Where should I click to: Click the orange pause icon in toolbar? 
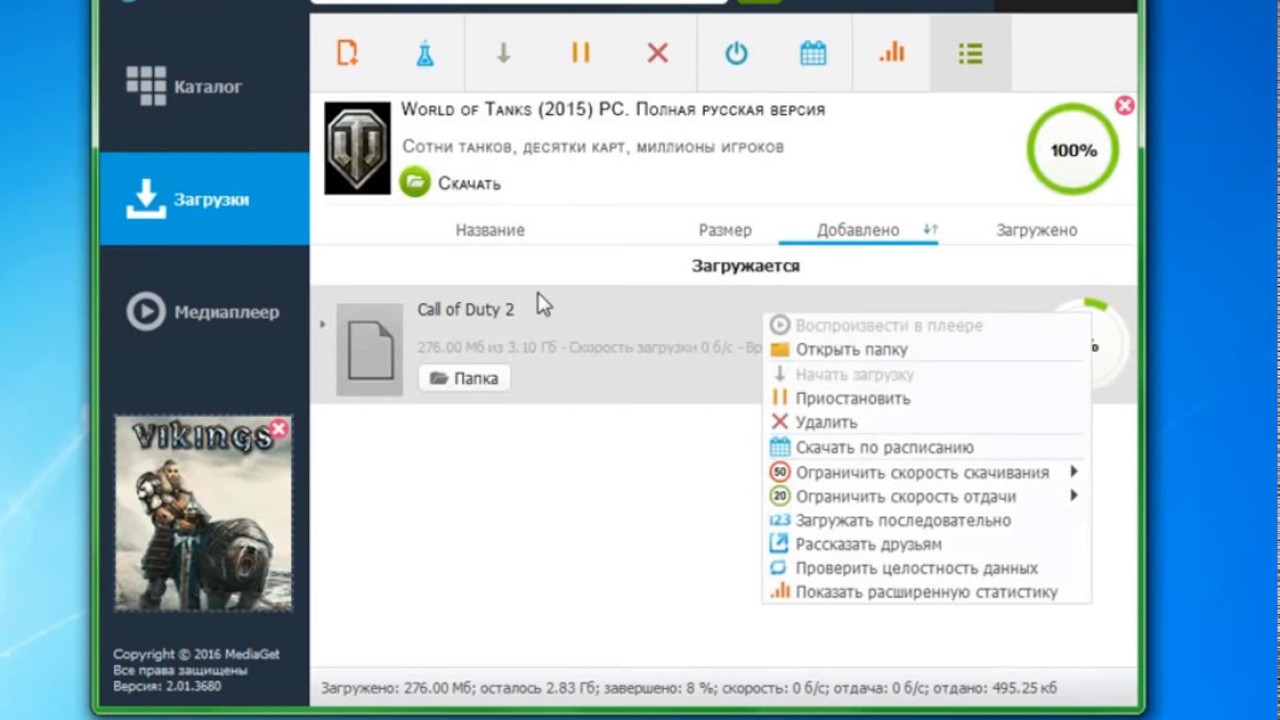(x=581, y=53)
